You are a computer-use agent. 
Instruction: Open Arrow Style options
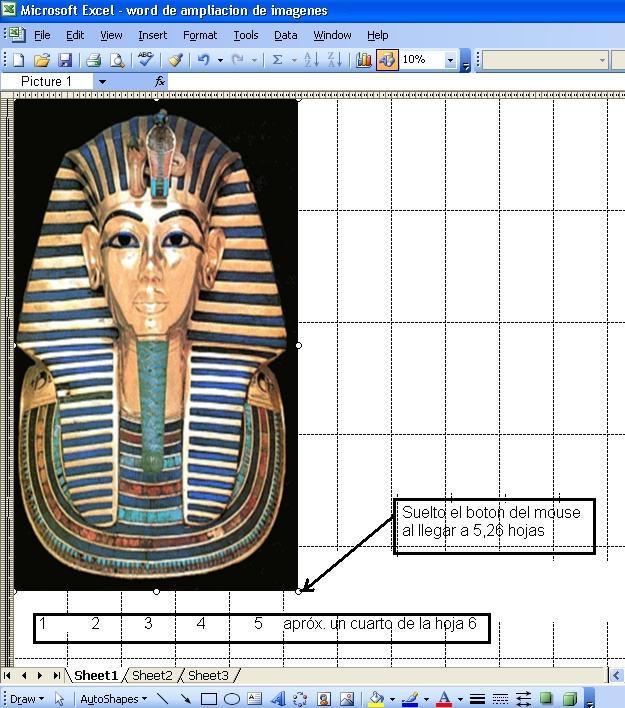tap(523, 699)
